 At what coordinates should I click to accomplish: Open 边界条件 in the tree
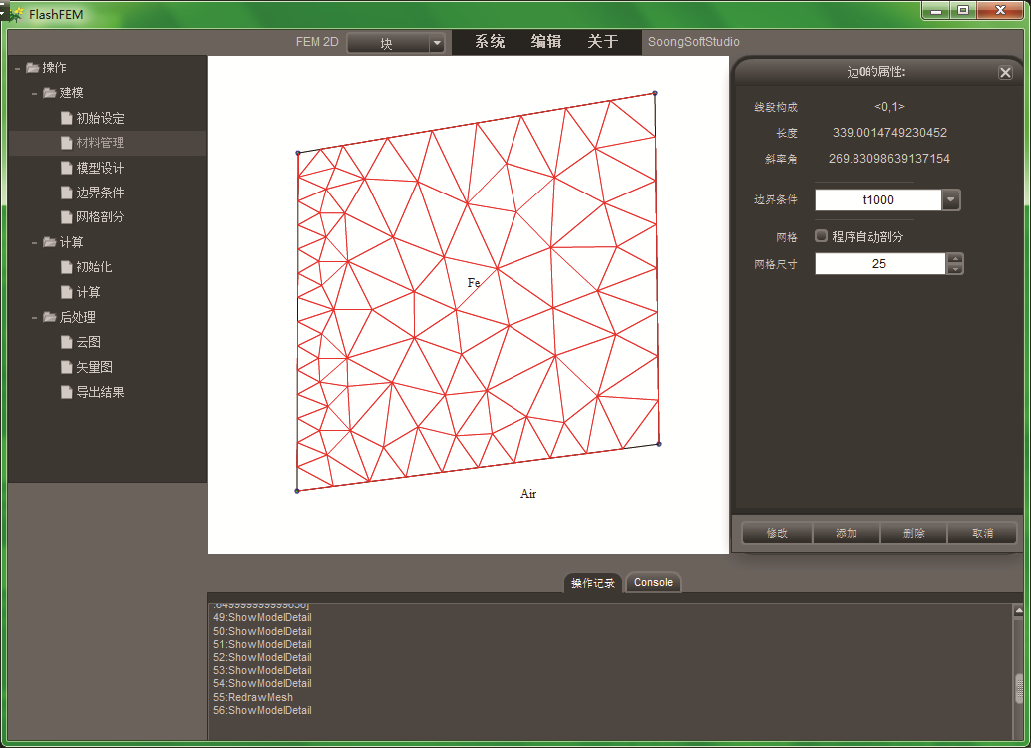point(100,193)
